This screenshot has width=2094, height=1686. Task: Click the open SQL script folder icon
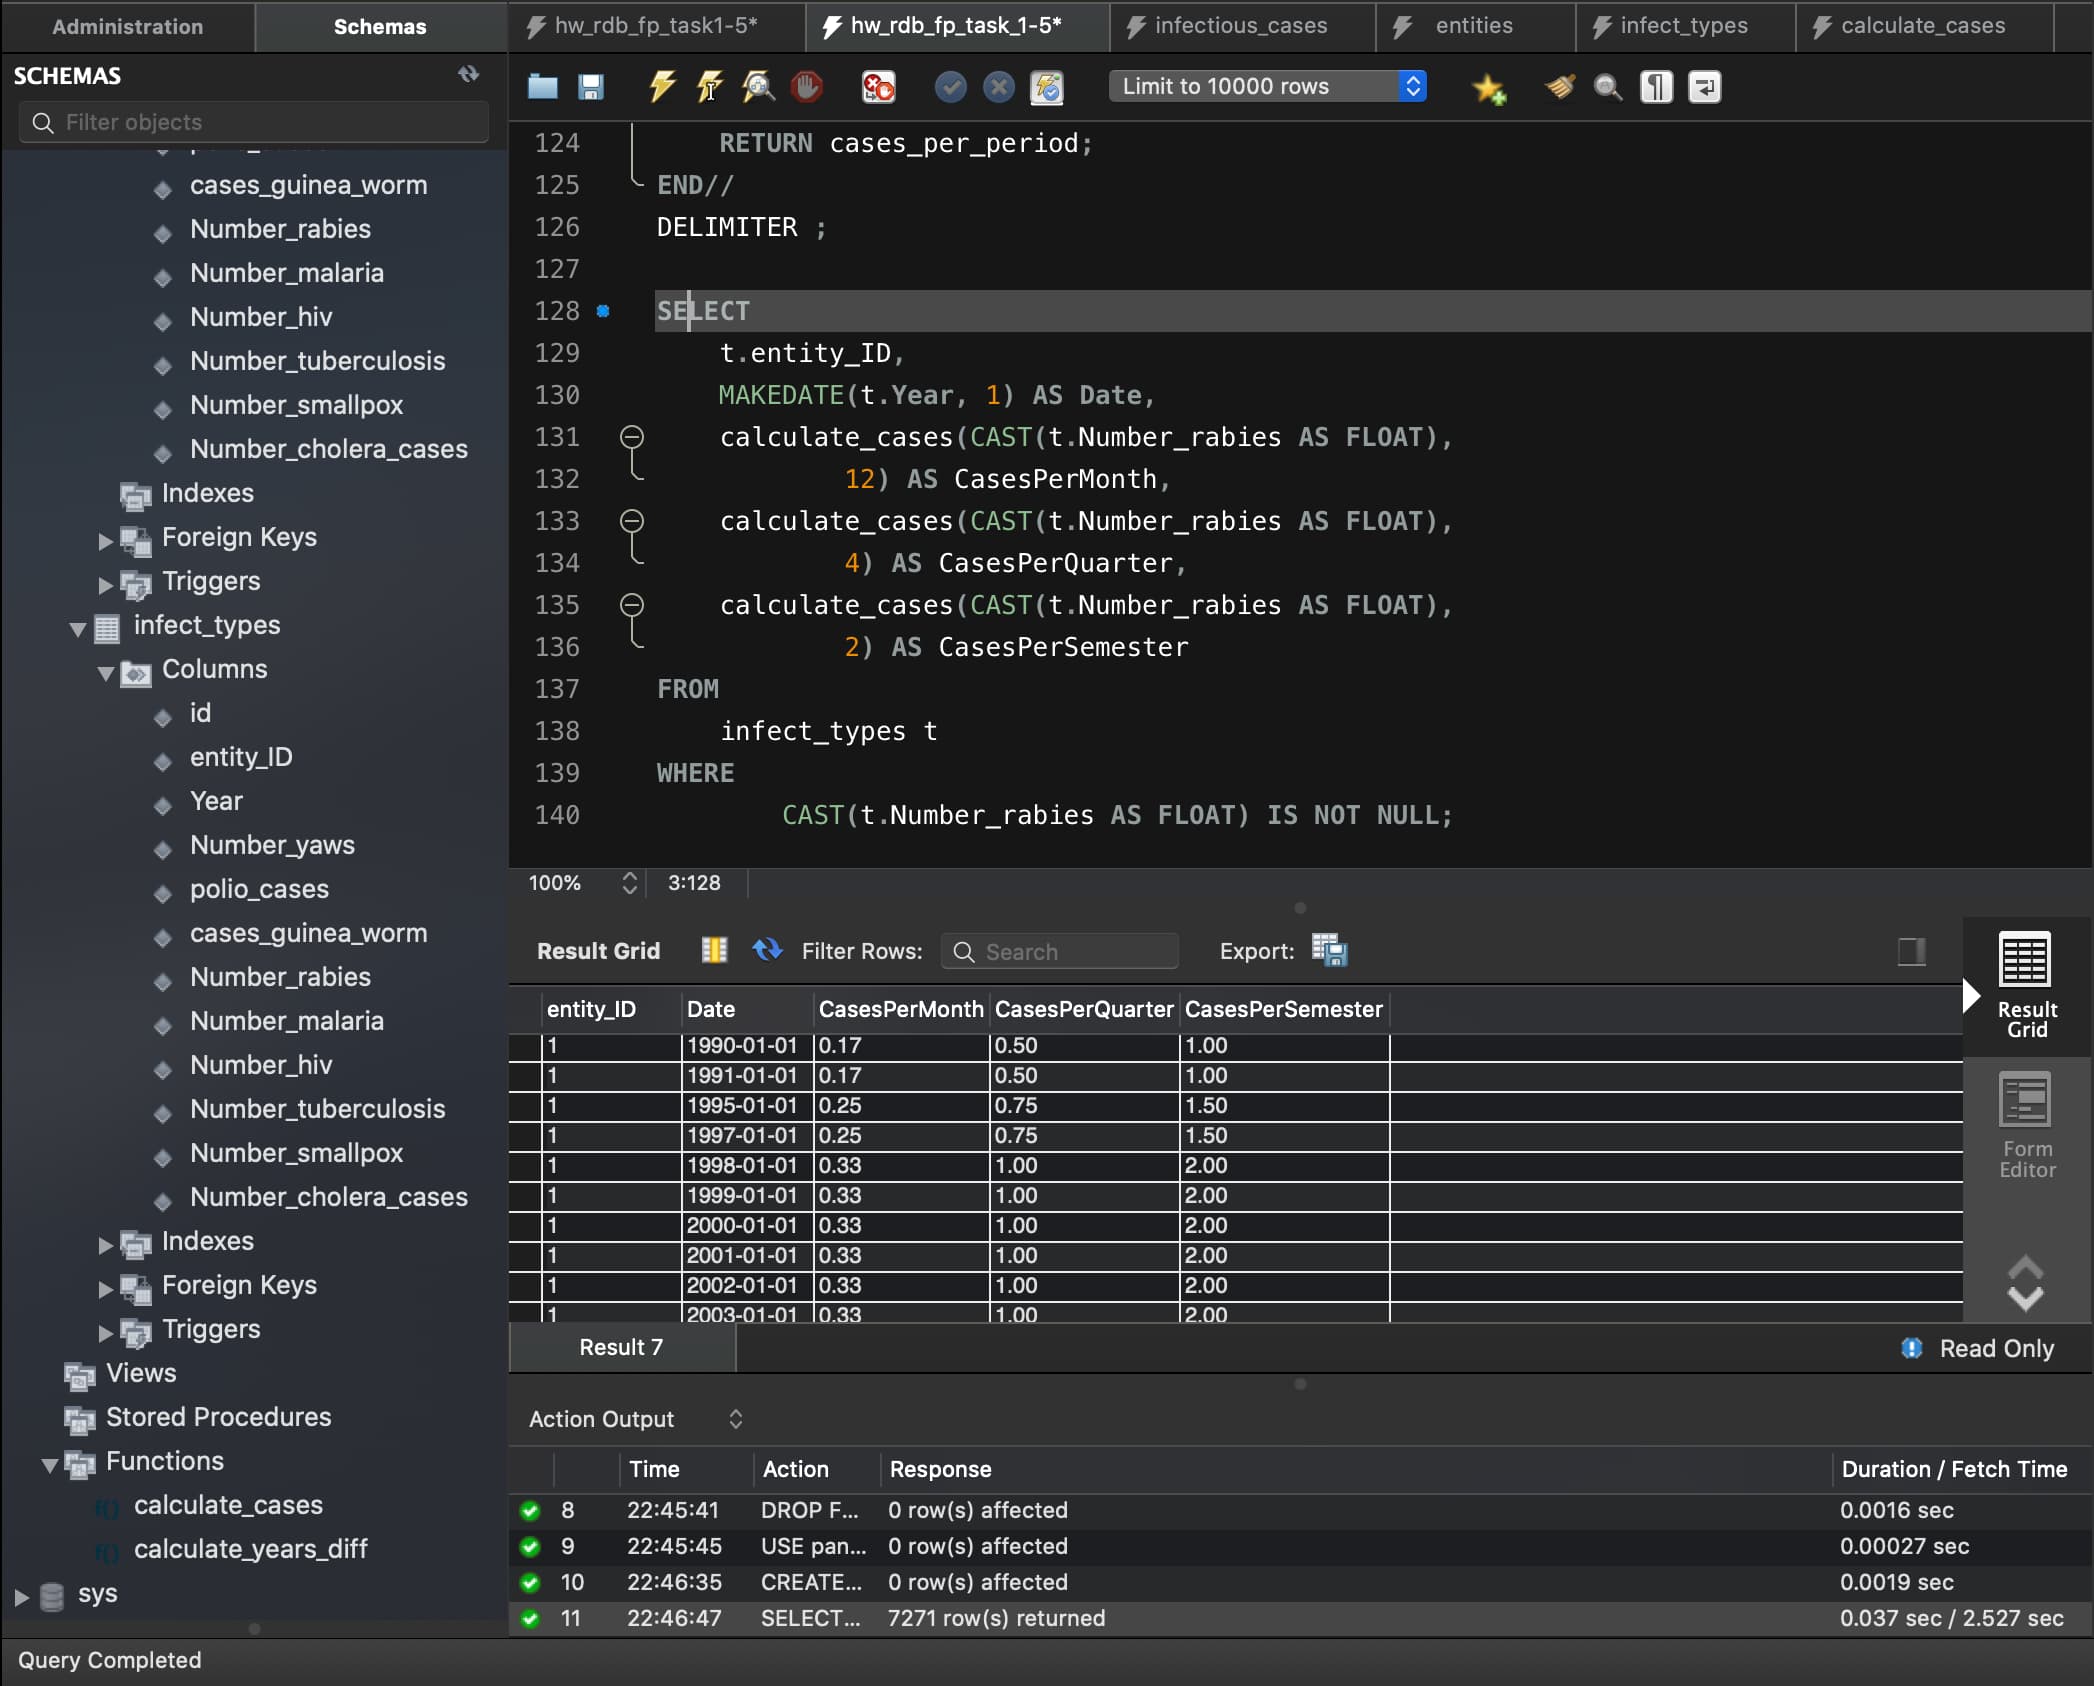(542, 87)
